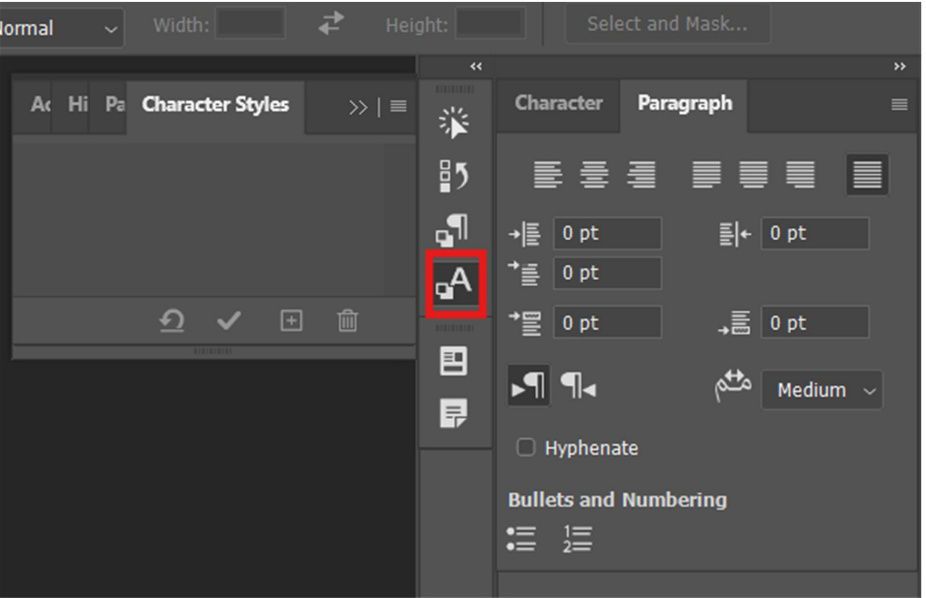The height and width of the screenshot is (598, 926).
Task: Open the Normal style dropdown
Action: click(x=59, y=28)
